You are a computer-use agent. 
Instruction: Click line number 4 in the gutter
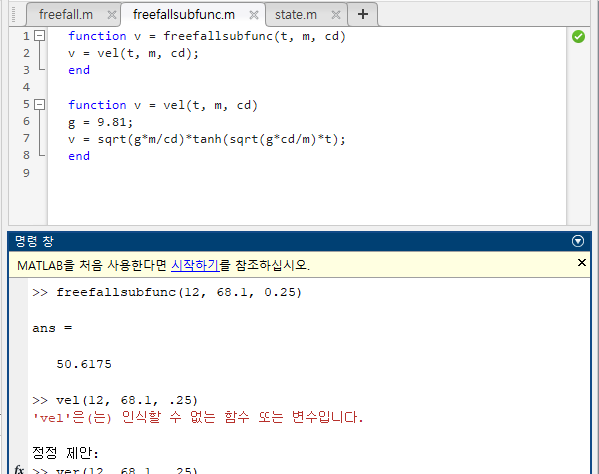[x=26, y=87]
